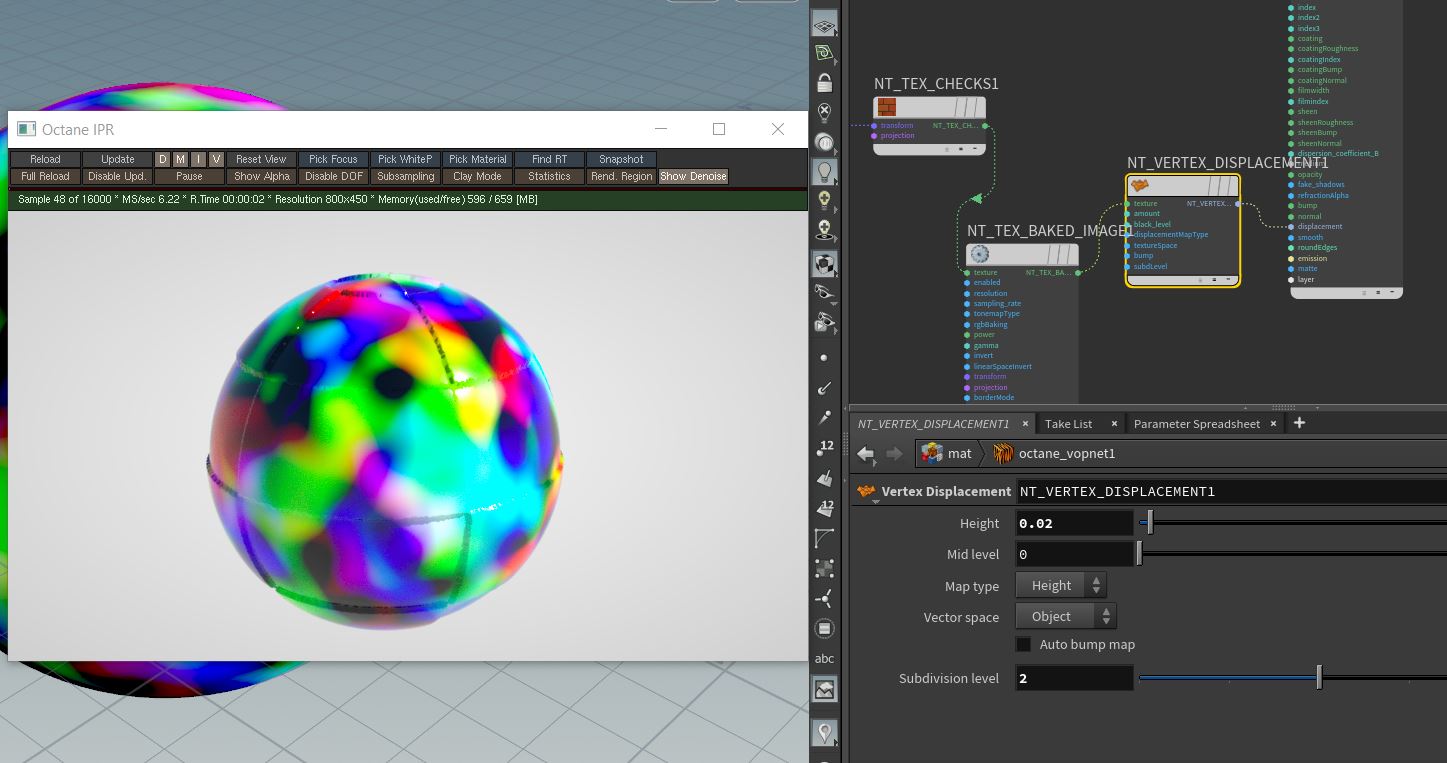Switch to the Parameter Spreadsheet tab

(1197, 424)
